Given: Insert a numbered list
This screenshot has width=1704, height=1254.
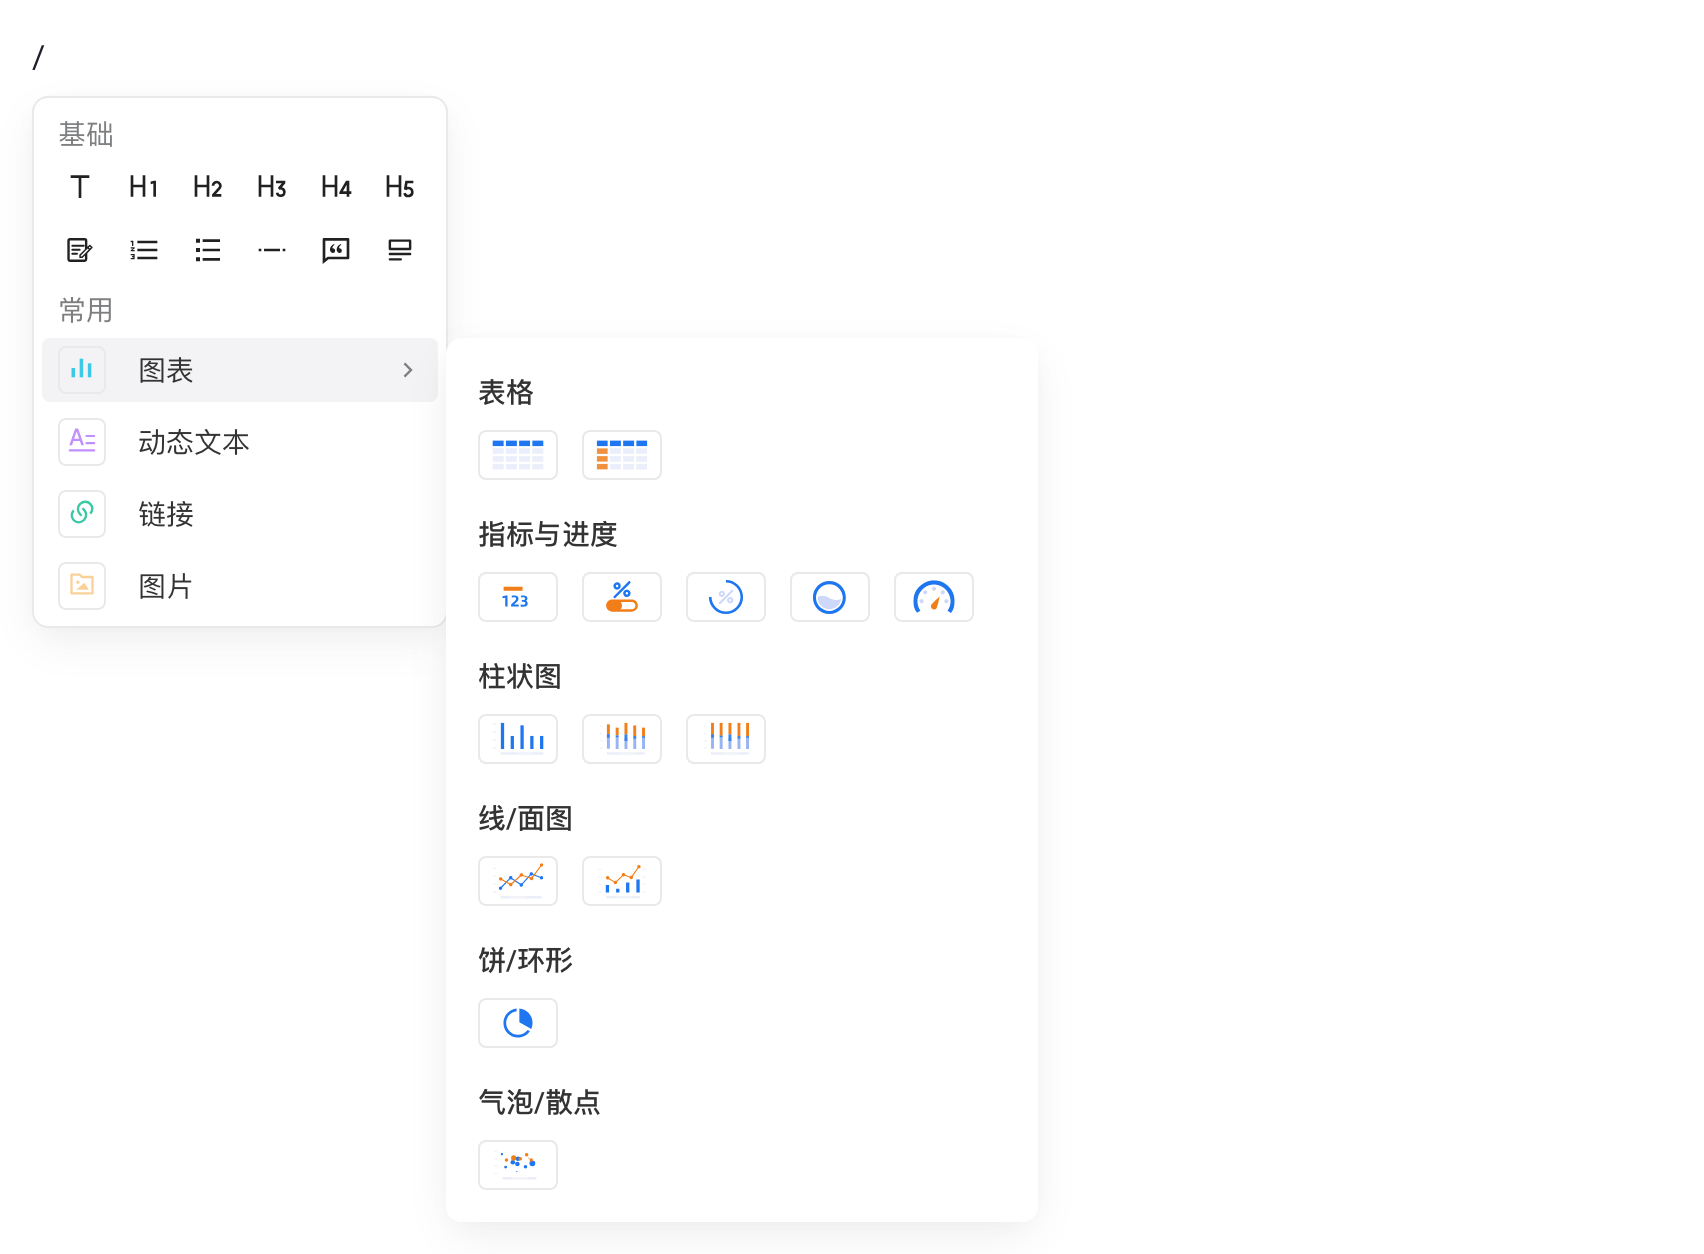Looking at the screenshot, I should [x=144, y=250].
